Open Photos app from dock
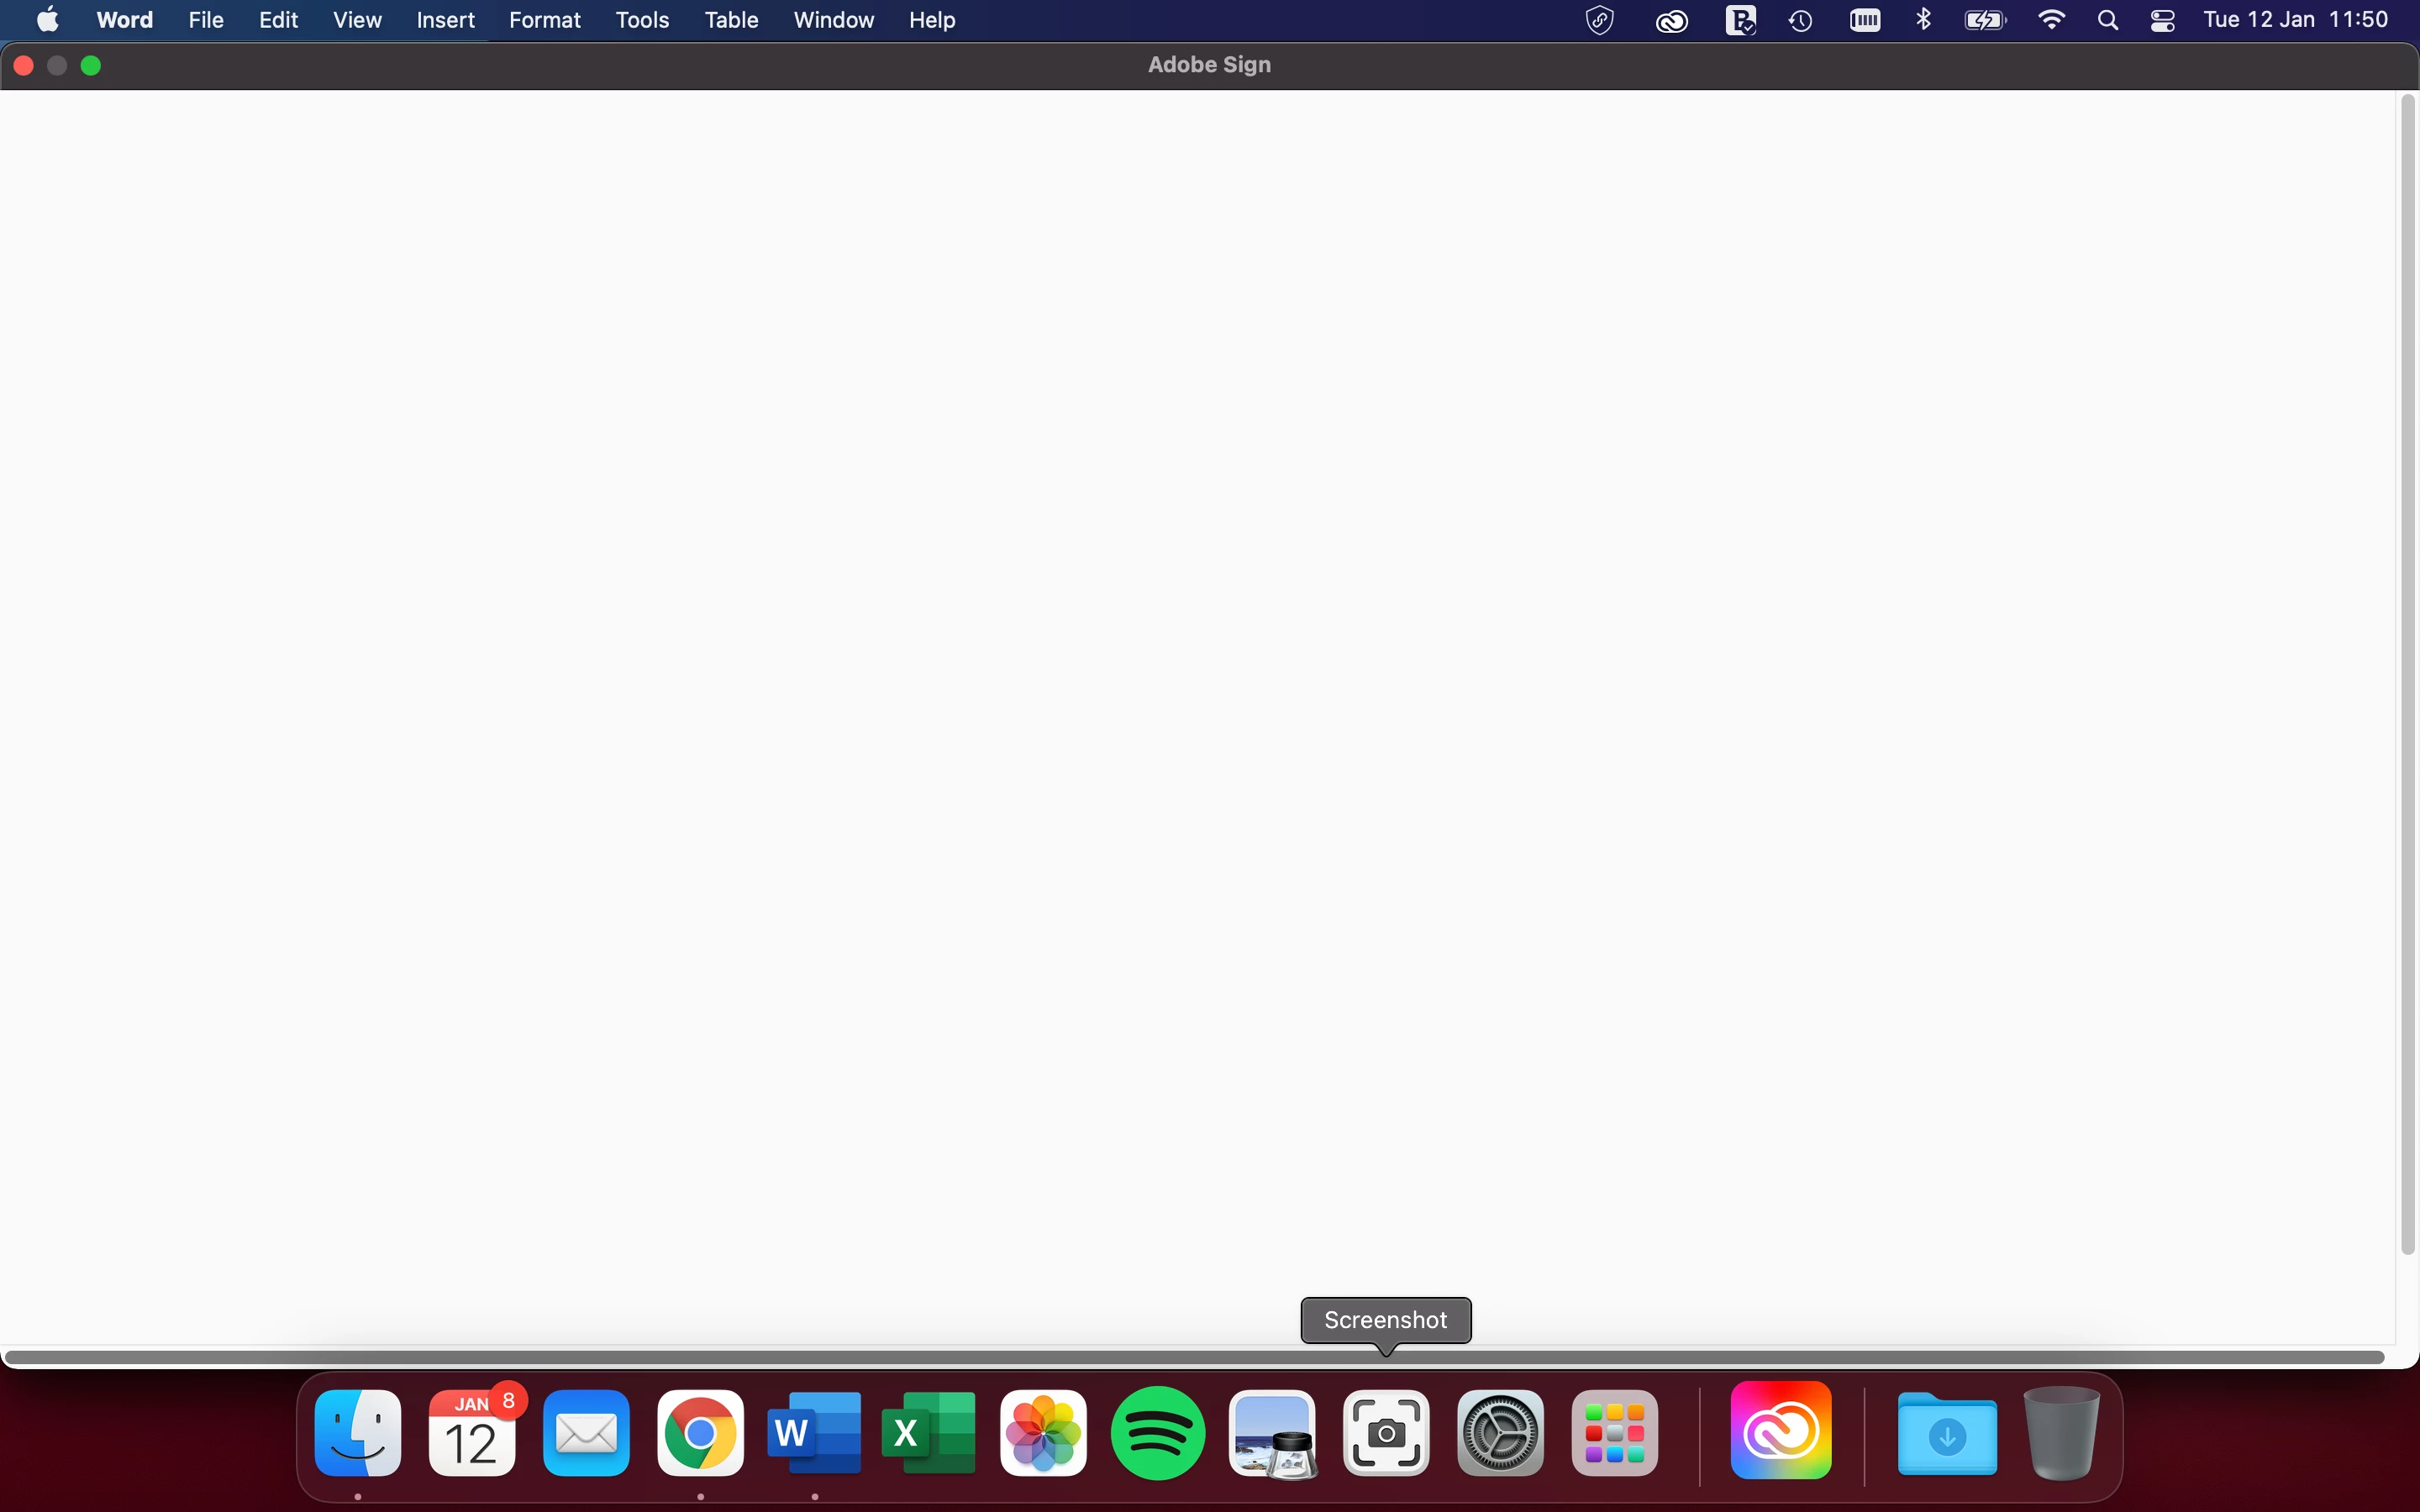Screen dimensions: 2420x1512 (1043, 1434)
